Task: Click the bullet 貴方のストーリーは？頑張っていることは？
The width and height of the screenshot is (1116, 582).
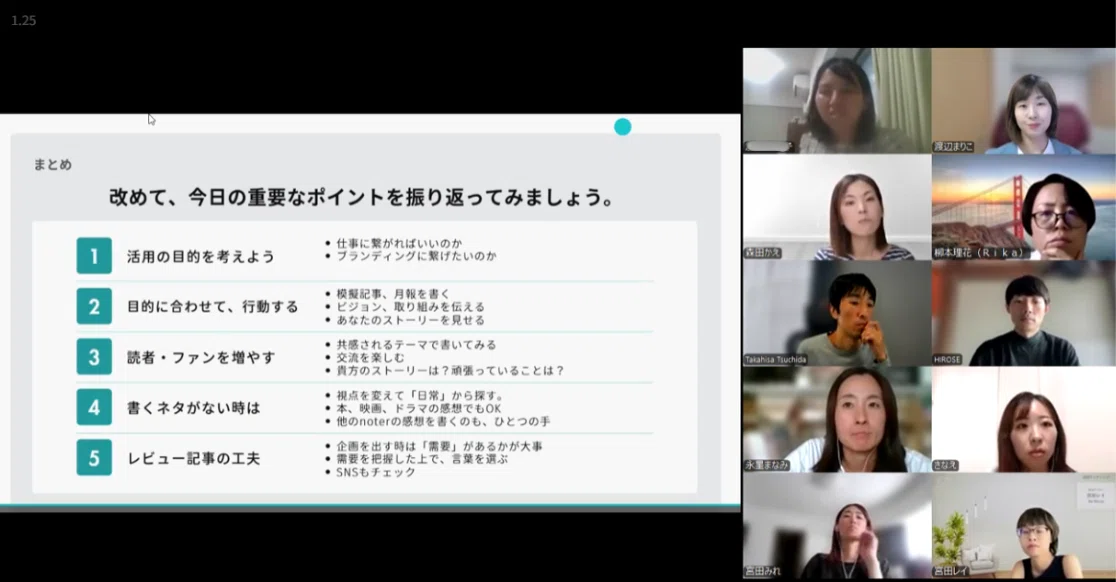Action: pos(451,371)
